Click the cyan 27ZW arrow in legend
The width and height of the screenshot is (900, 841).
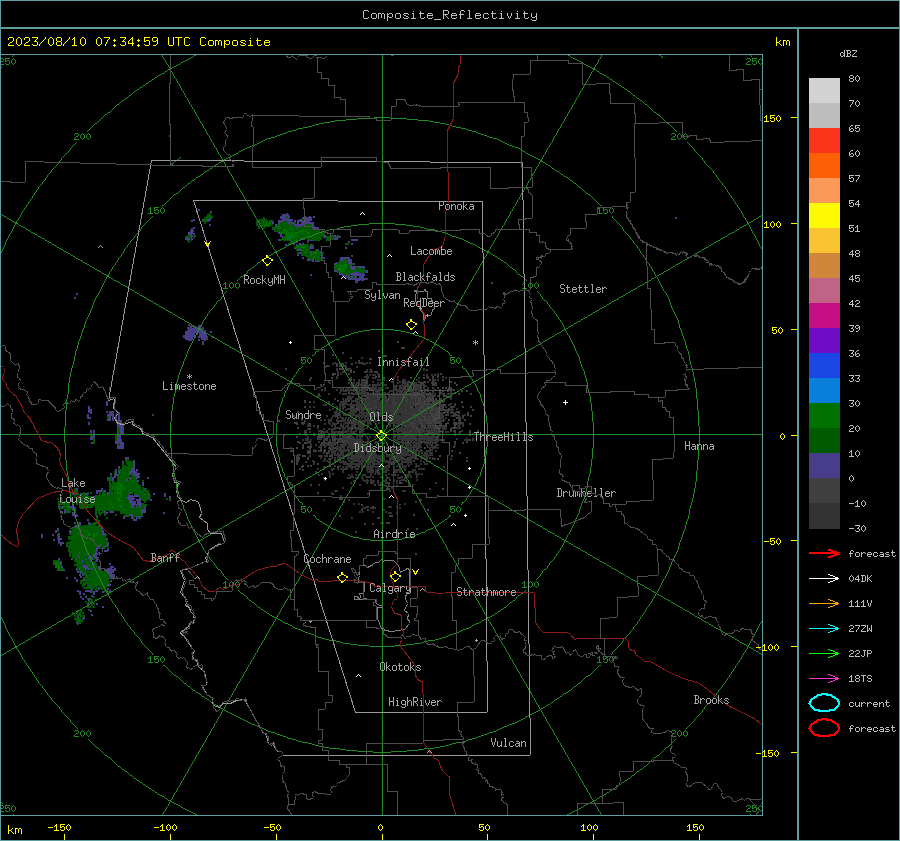(824, 629)
